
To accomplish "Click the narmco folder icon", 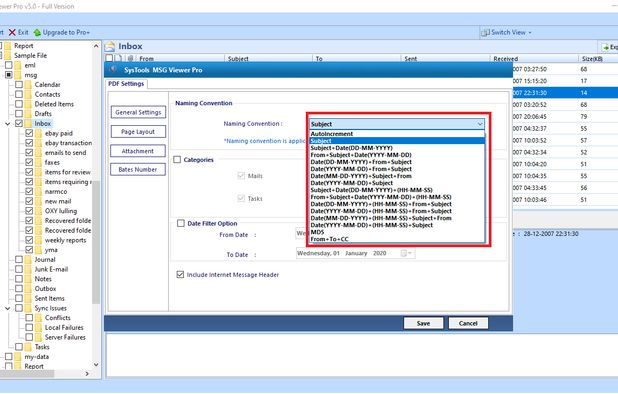I will pyautogui.click(x=38, y=191).
